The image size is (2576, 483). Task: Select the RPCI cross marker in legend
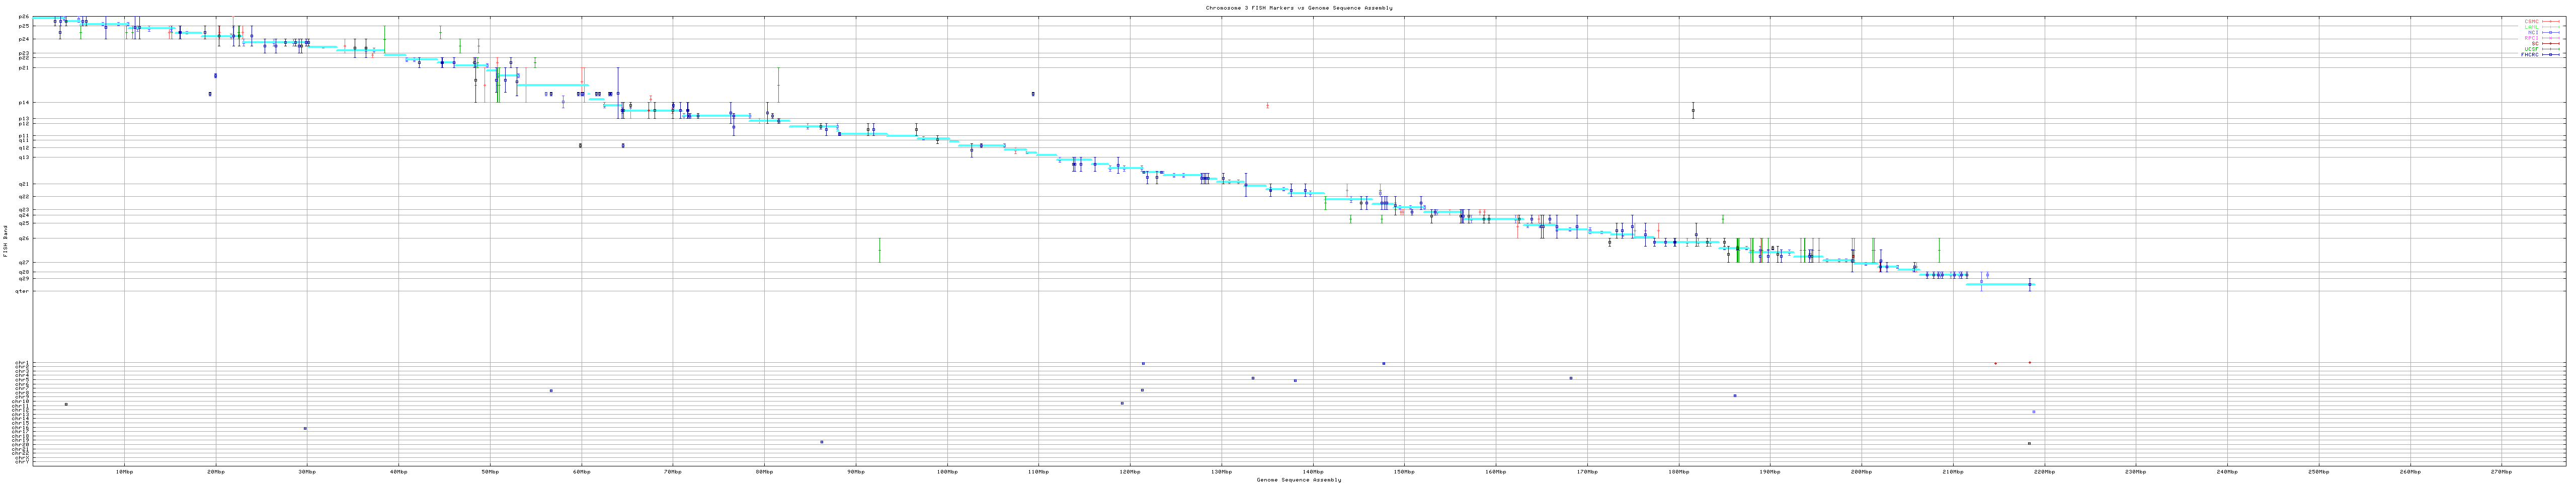(2550, 38)
